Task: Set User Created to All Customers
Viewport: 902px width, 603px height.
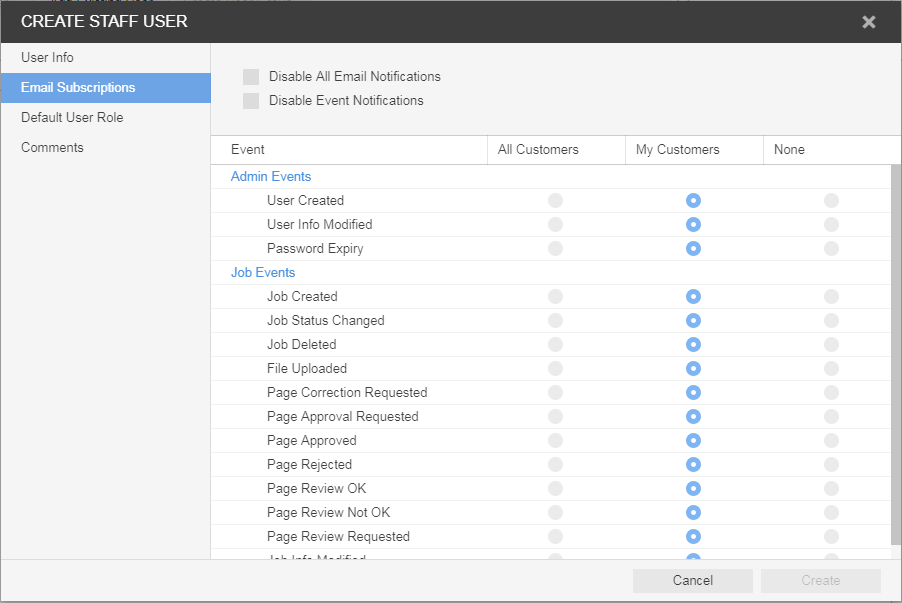Action: click(x=555, y=201)
